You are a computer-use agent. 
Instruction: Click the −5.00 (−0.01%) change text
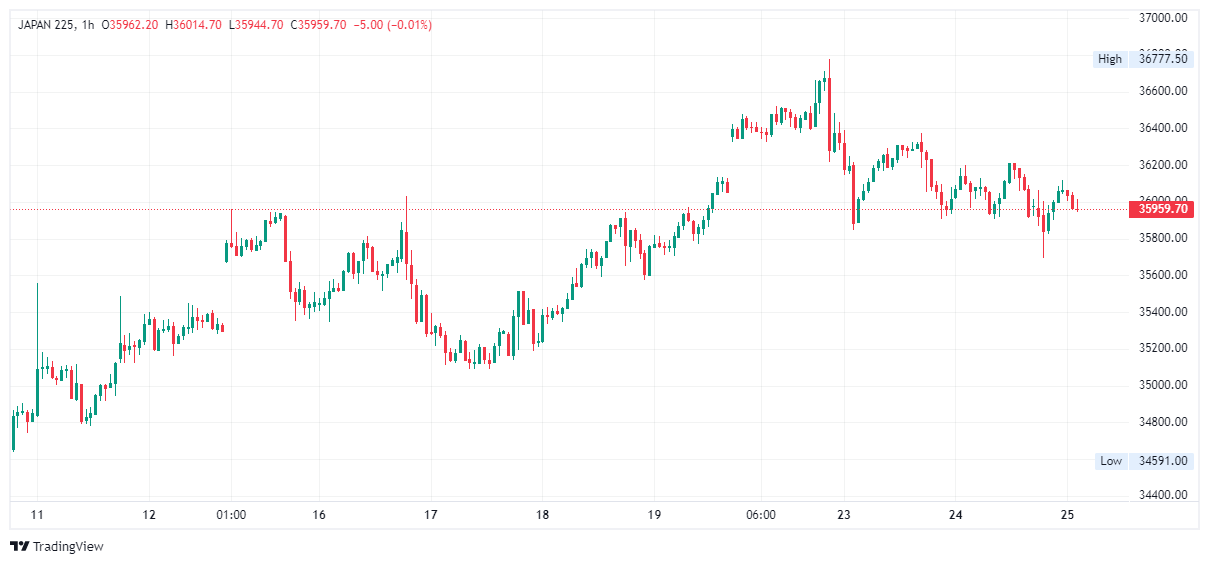pos(393,24)
